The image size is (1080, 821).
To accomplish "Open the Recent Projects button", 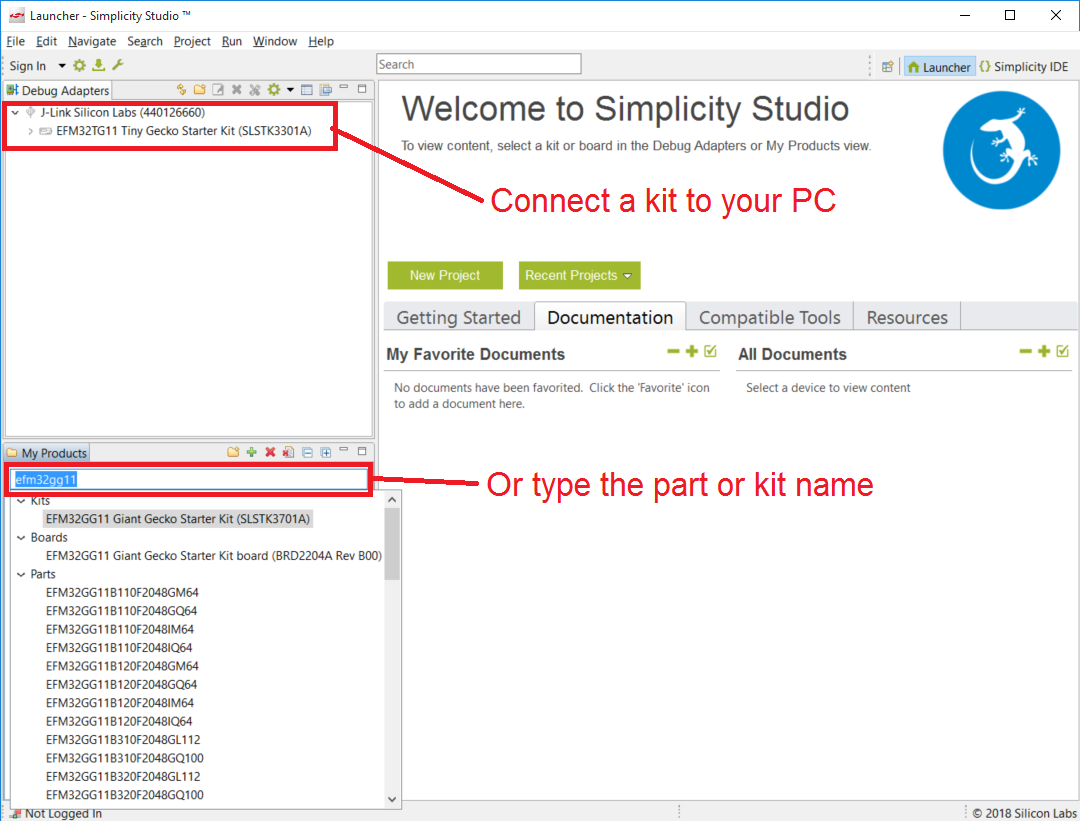I will [x=579, y=275].
